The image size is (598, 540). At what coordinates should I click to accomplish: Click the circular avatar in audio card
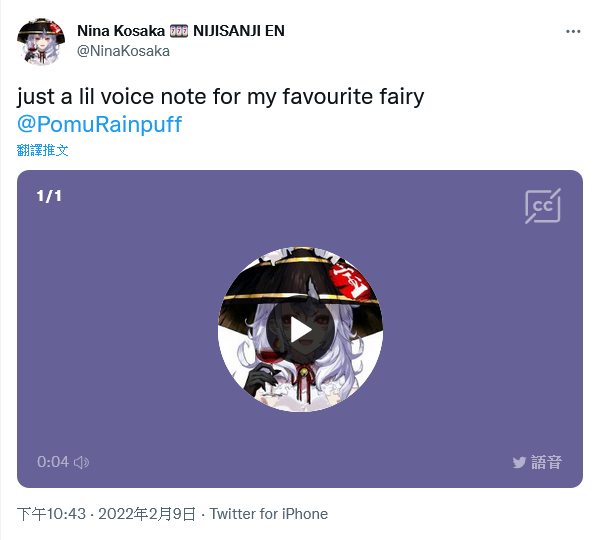[301, 329]
